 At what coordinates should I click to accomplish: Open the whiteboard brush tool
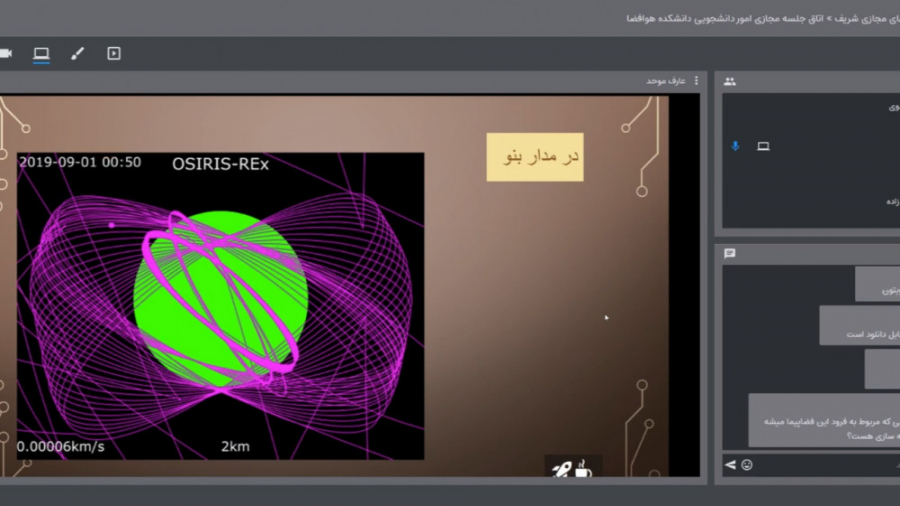[77, 53]
